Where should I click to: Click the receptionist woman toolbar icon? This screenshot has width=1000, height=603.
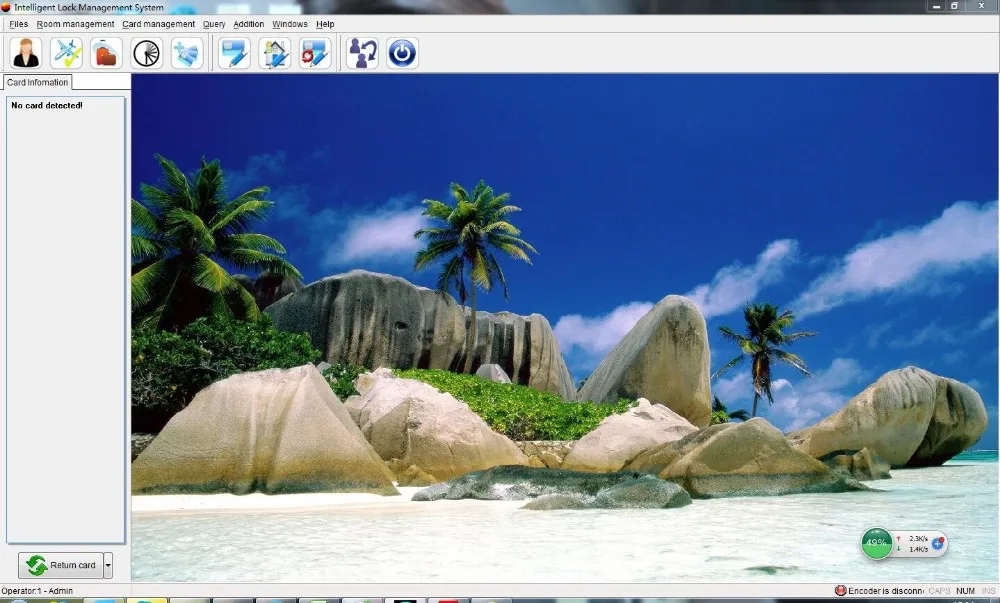click(x=26, y=52)
